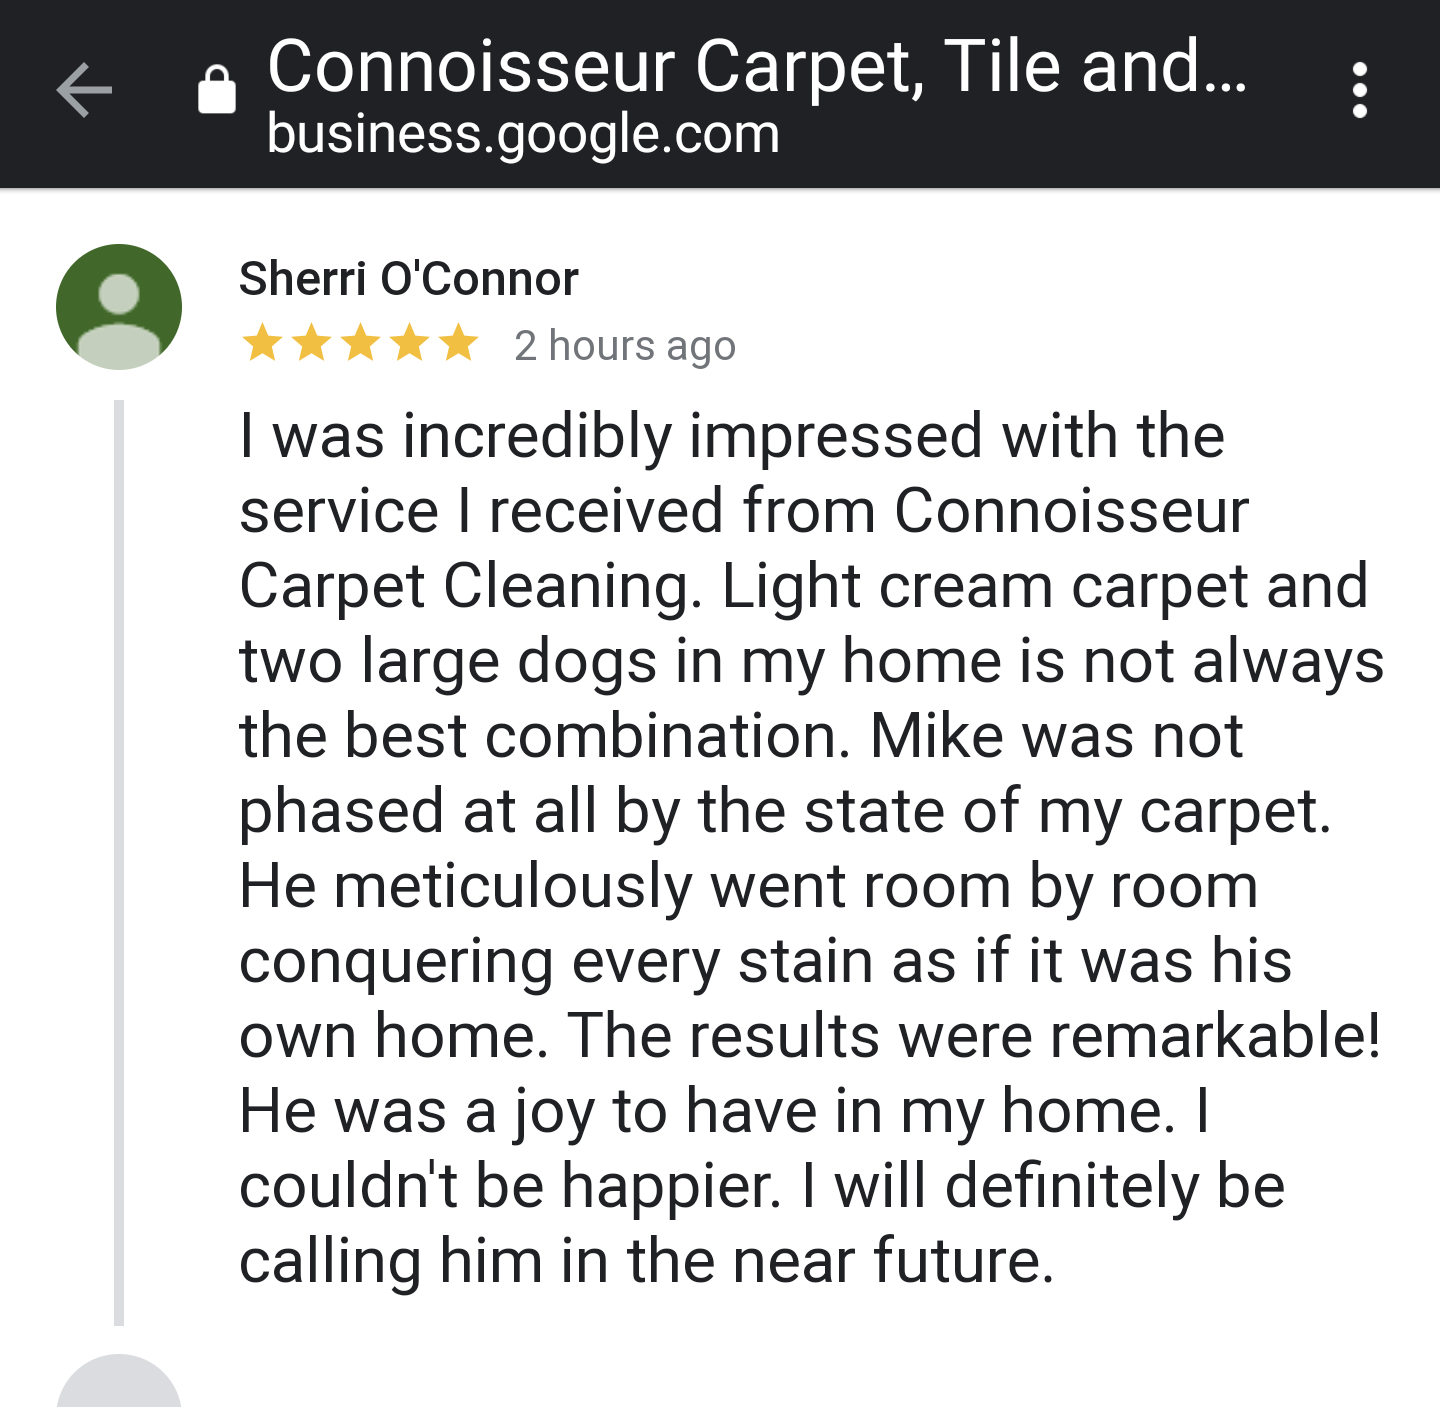Click the '2 hours ago' timestamp
This screenshot has height=1407, width=1440.
coord(625,346)
